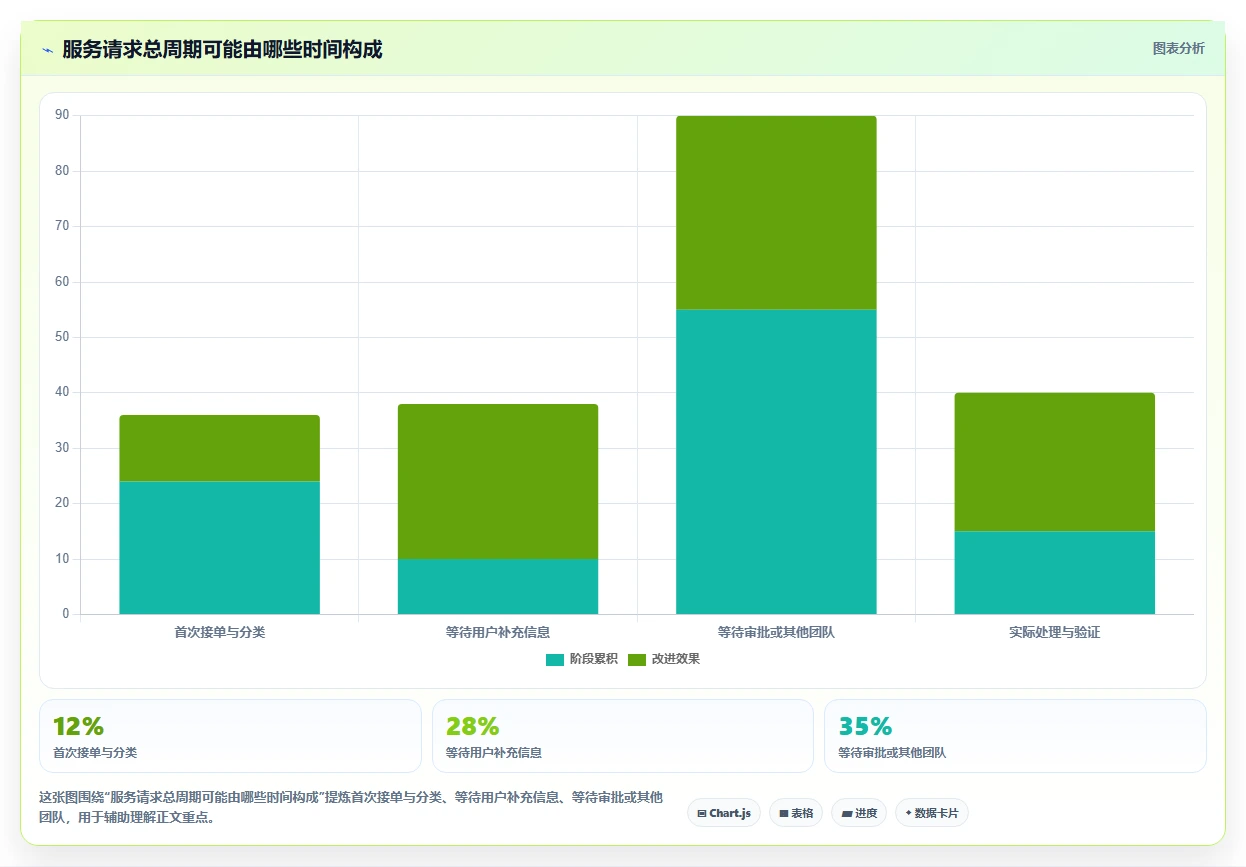
Task: Click the green bar segment for 等待用户补充信息
Action: [x=498, y=481]
